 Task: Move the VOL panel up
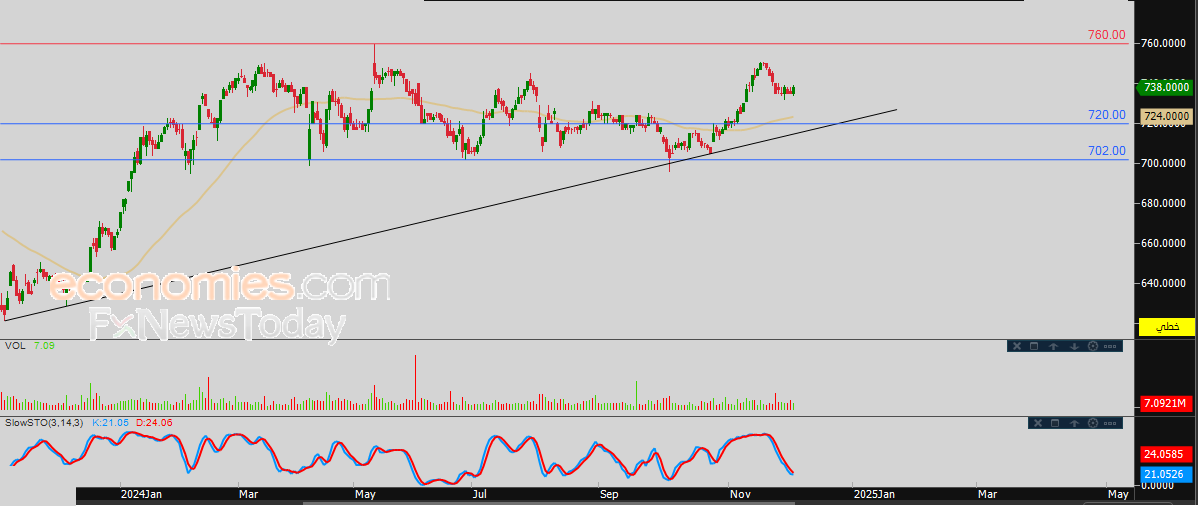tap(1054, 346)
